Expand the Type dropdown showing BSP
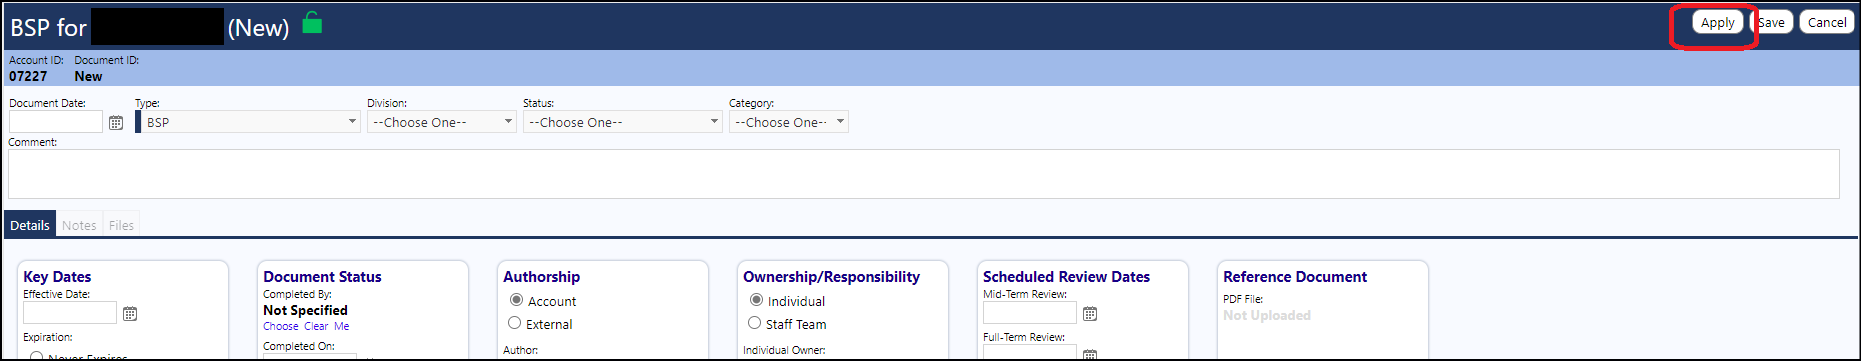 coord(248,122)
